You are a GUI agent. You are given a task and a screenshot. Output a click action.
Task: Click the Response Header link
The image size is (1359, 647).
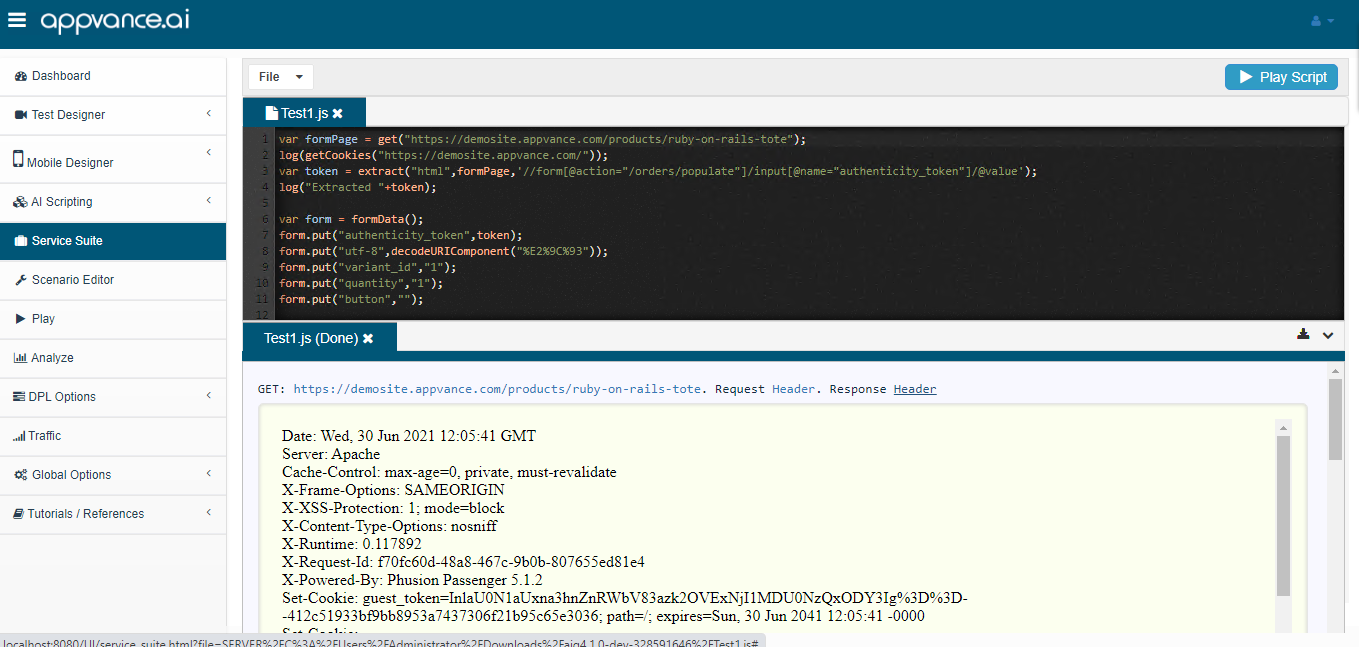tap(914, 389)
